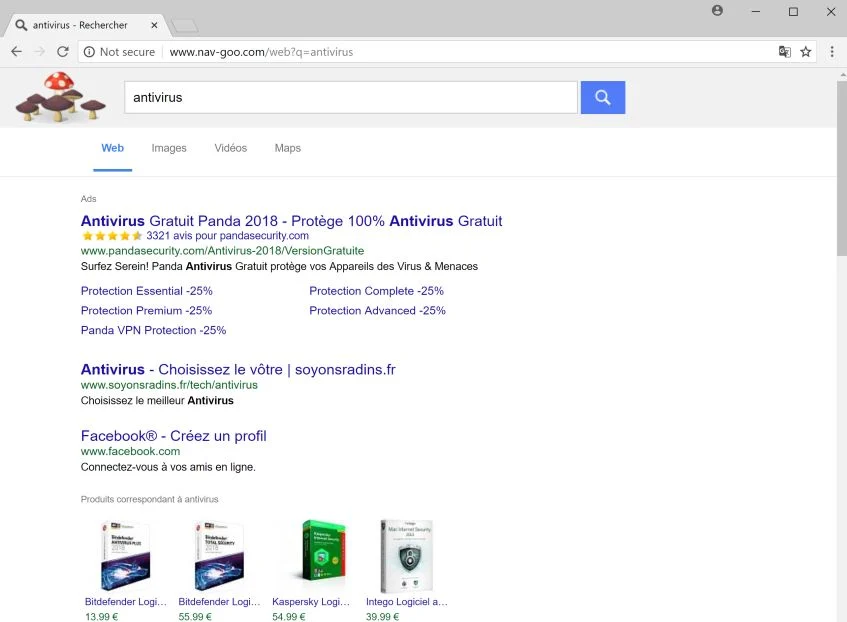Open the Chrome profile avatar icon
This screenshot has height=622, width=847.
click(x=717, y=11)
